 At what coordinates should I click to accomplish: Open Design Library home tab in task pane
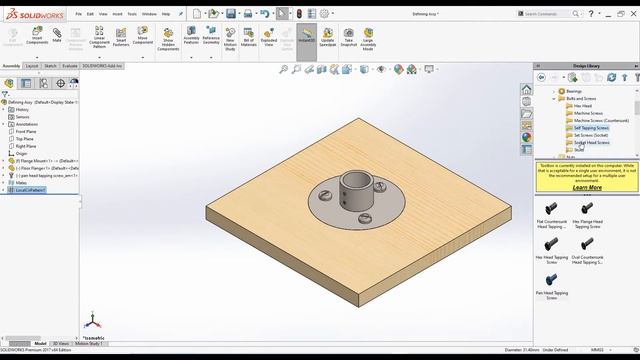click(x=527, y=89)
